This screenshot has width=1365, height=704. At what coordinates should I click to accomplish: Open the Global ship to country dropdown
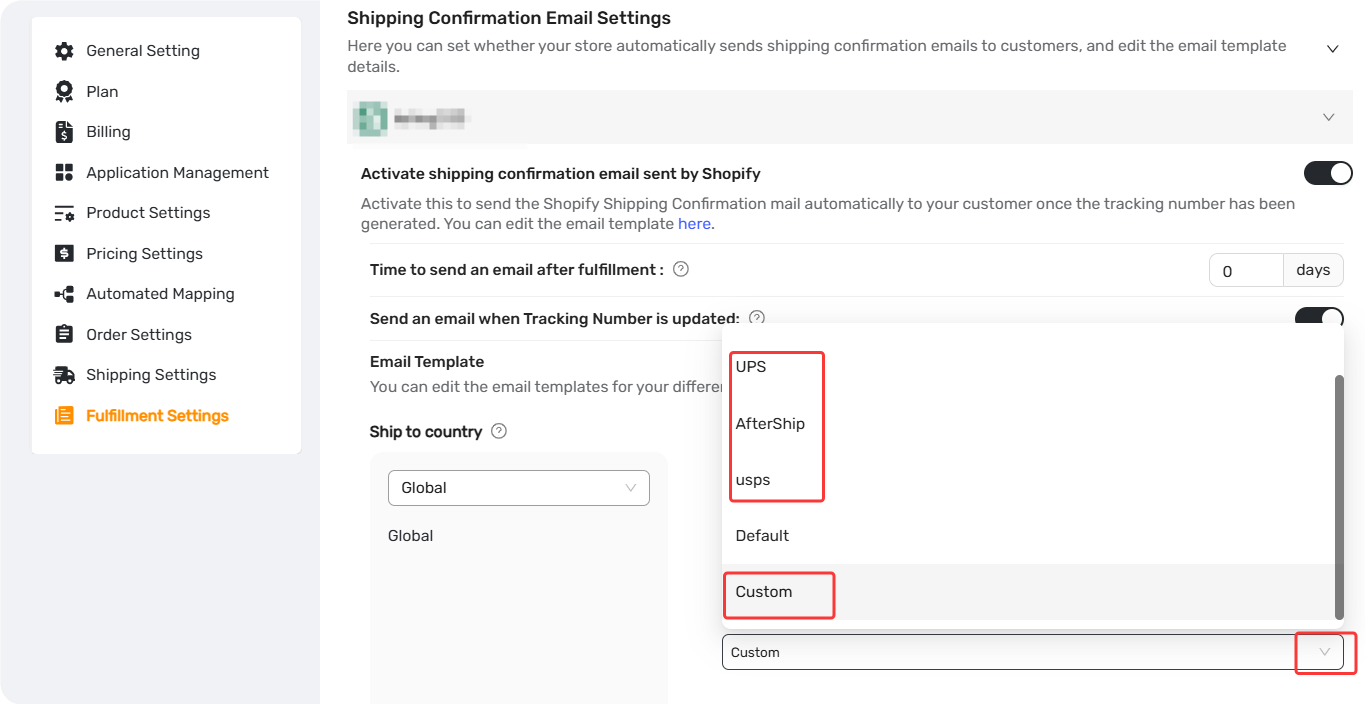tap(519, 488)
